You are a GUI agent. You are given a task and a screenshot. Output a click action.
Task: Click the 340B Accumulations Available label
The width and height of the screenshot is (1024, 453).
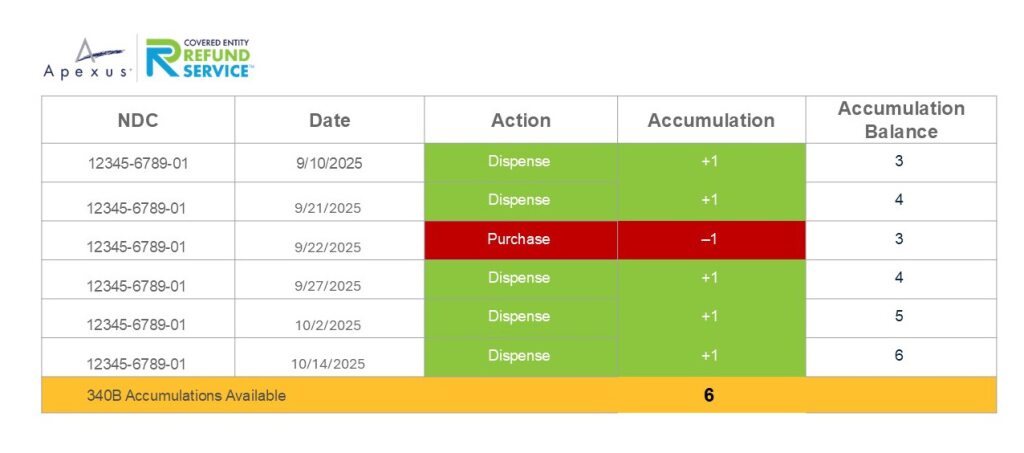186,395
